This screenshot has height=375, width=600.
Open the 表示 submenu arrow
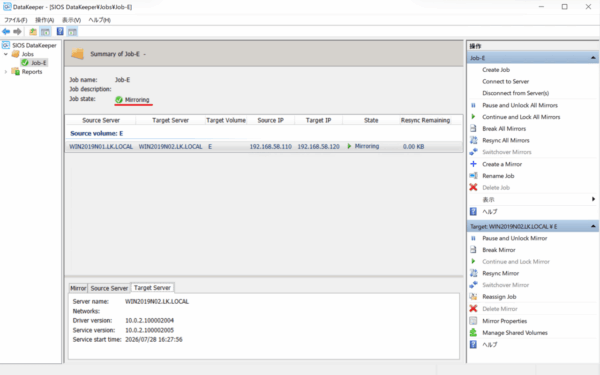point(593,199)
